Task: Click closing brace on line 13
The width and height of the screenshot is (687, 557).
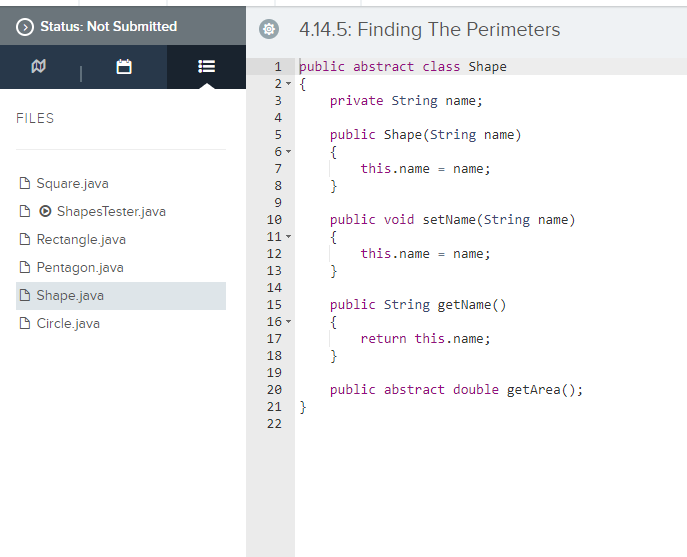Action: (333, 271)
